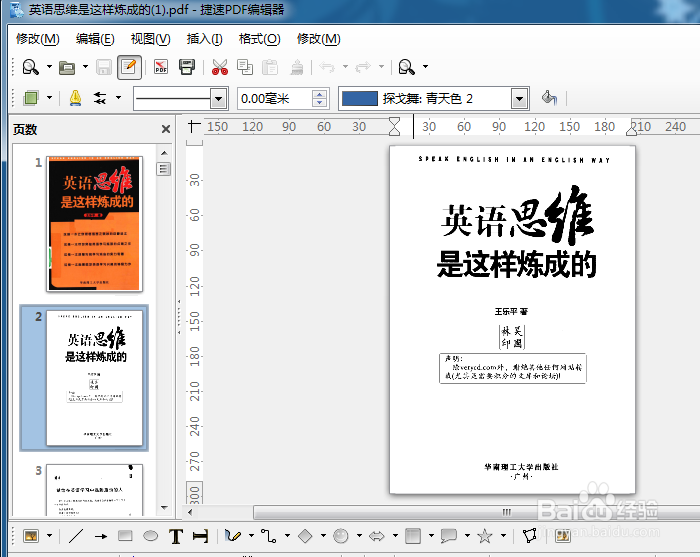This screenshot has height=557, width=700.
Task: Click the redo arrow icon
Action: tap(363, 67)
